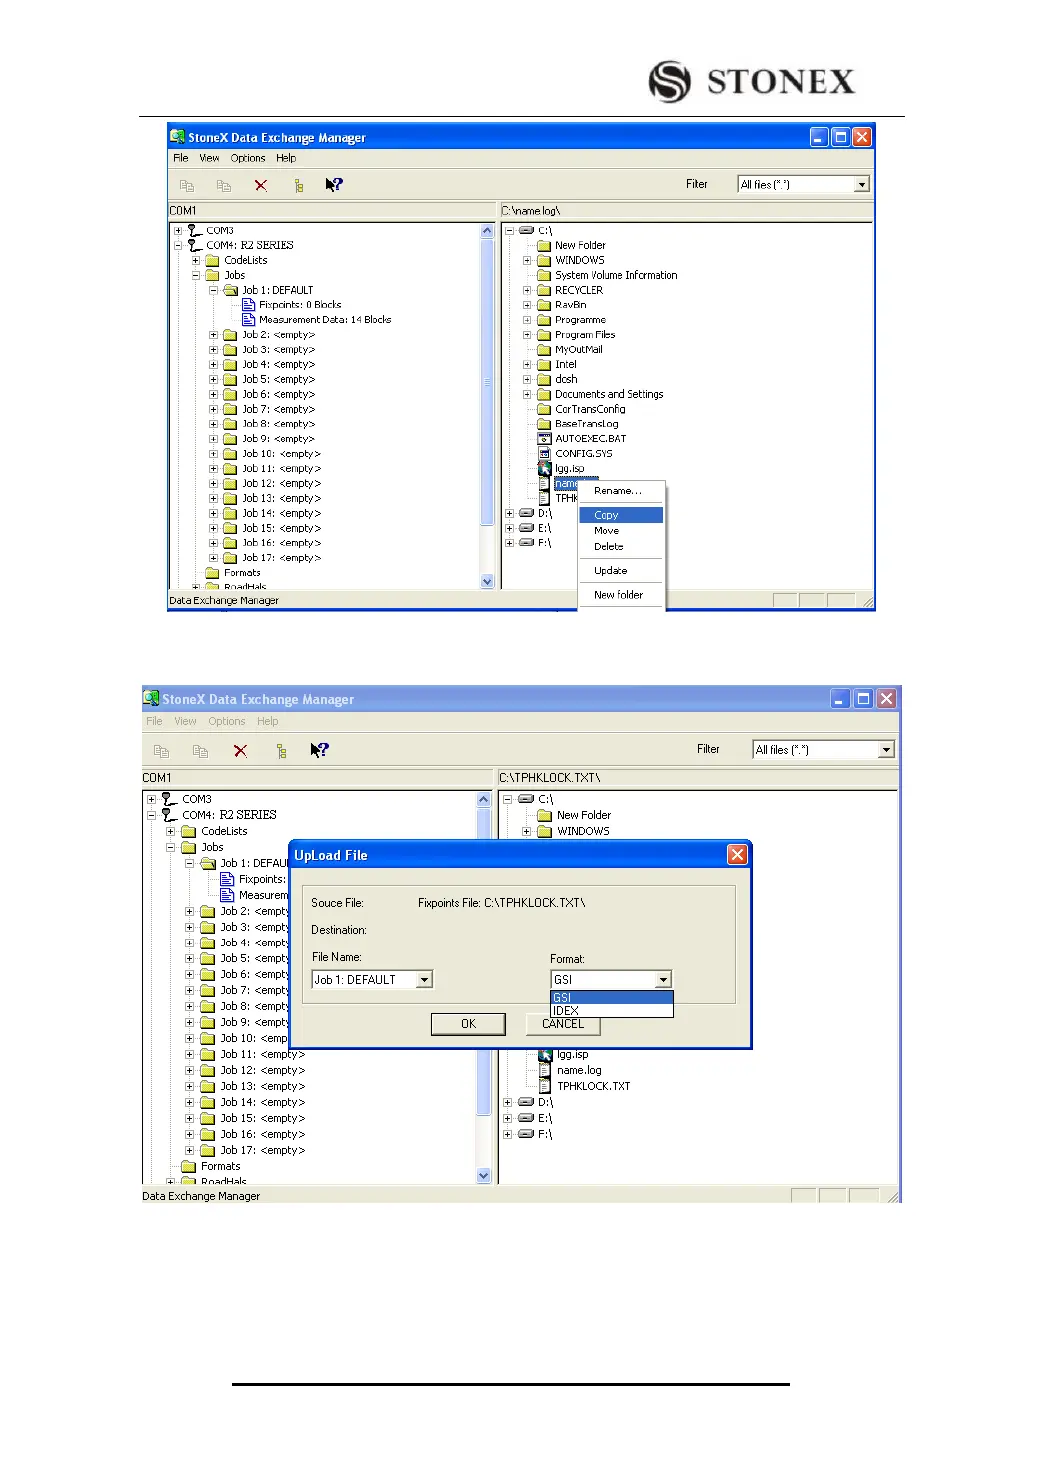Click the device tree scroll-down arrow, upper window

click(487, 581)
